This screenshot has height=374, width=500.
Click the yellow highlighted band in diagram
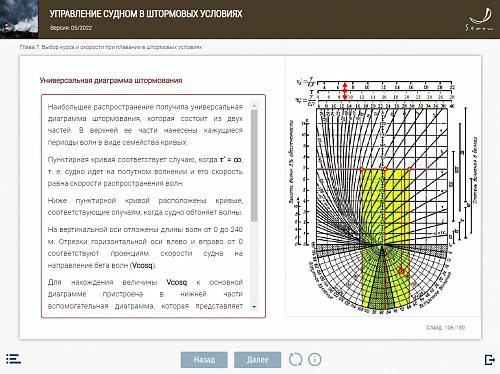(x=385, y=238)
